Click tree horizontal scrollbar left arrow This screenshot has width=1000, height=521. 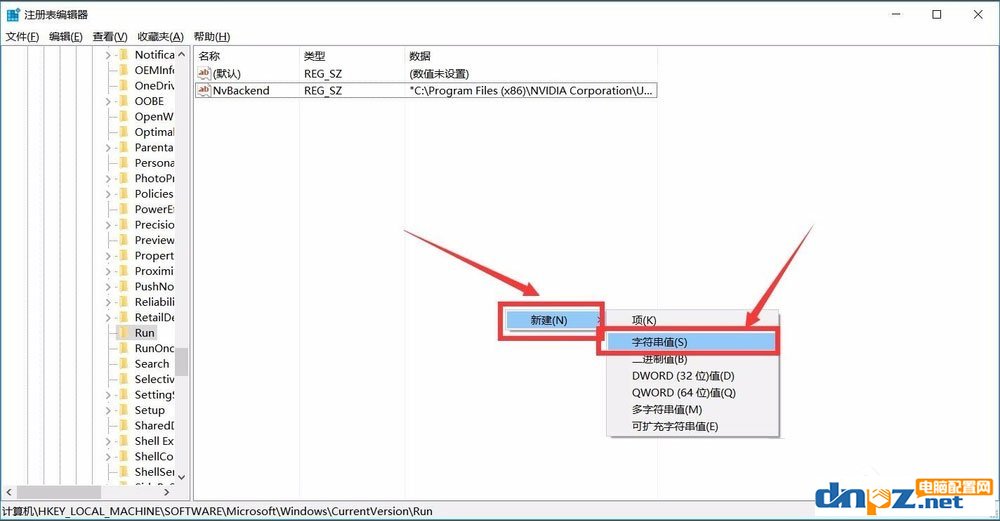pyautogui.click(x=9, y=492)
